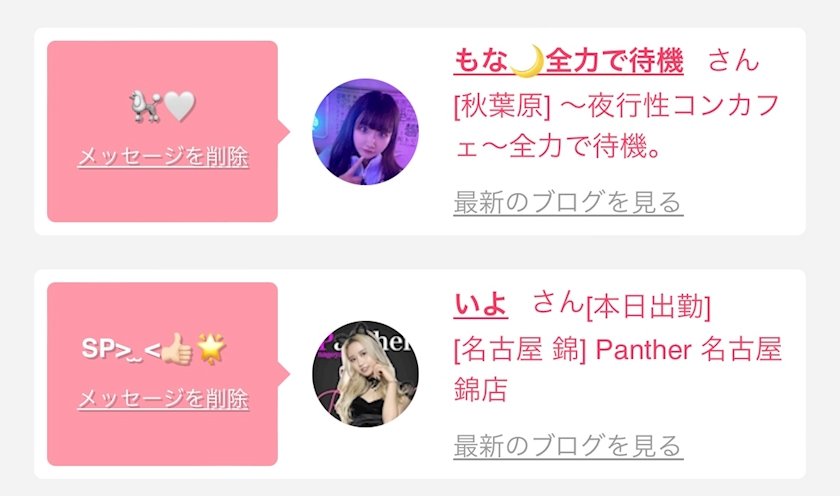
Task: Click the poodle emoji in the first message
Action: (145, 106)
